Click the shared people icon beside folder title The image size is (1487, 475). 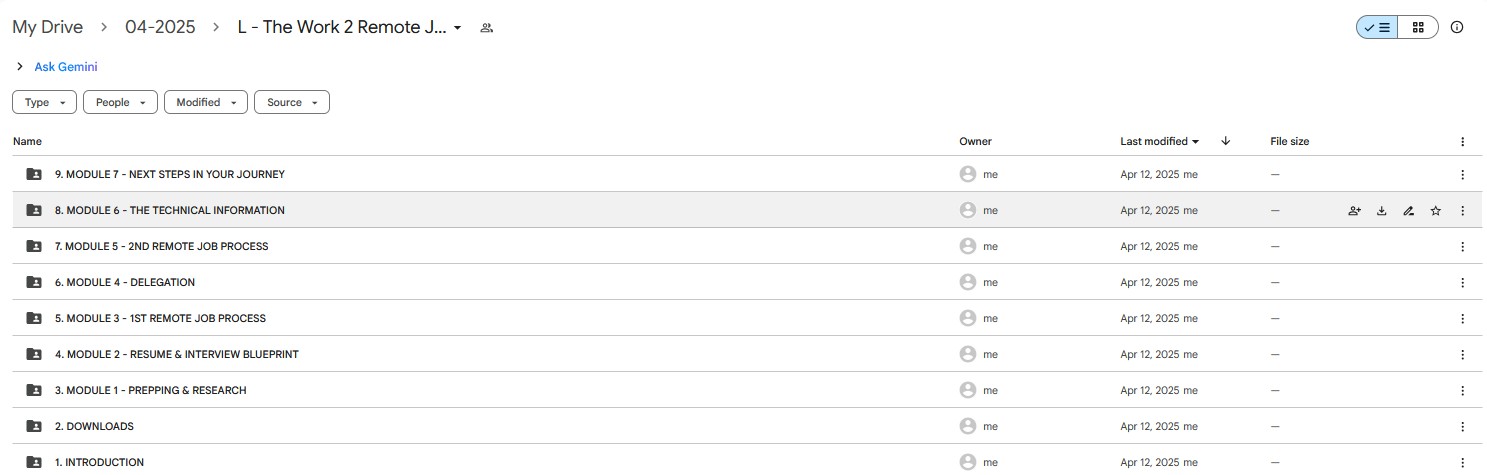pyautogui.click(x=487, y=28)
